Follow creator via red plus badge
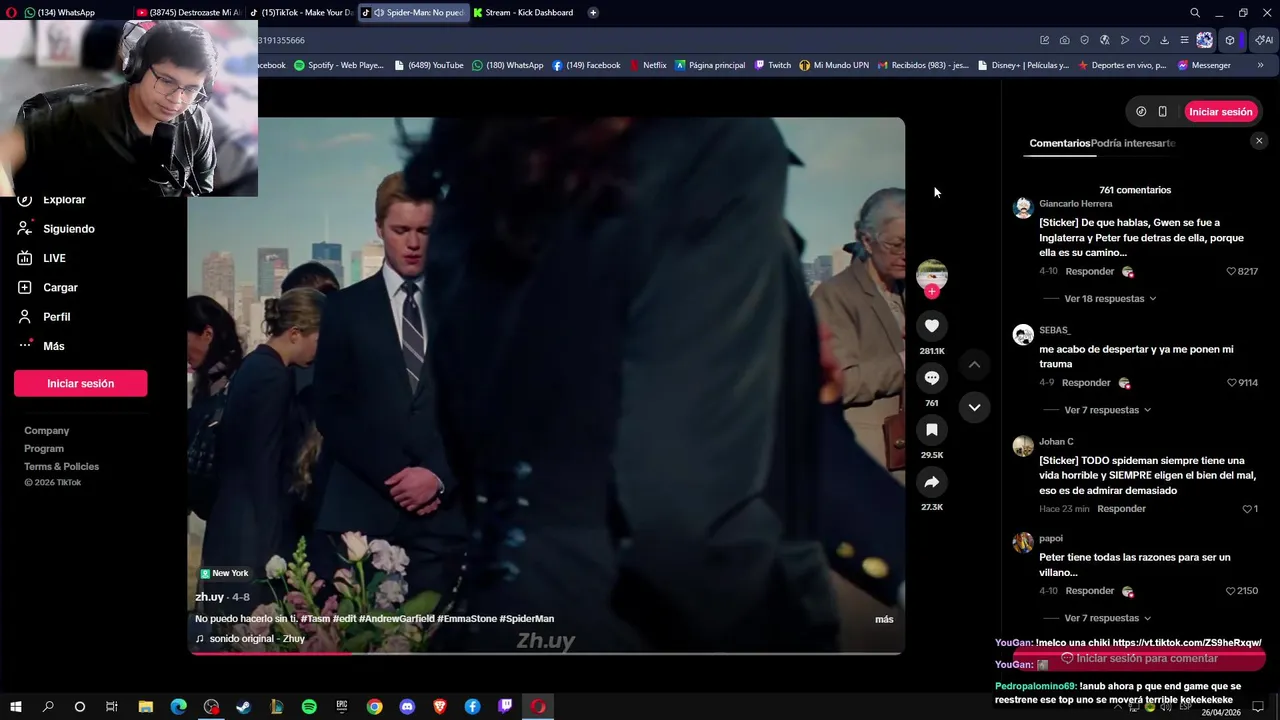The image size is (1280, 720). click(x=931, y=292)
